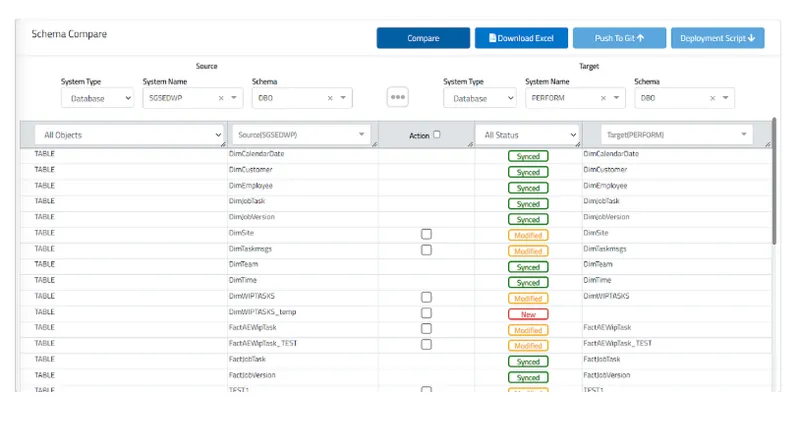Click the Modified badge for FactAEWipTask_TEST
The height and width of the screenshot is (441, 800).
[528, 346]
